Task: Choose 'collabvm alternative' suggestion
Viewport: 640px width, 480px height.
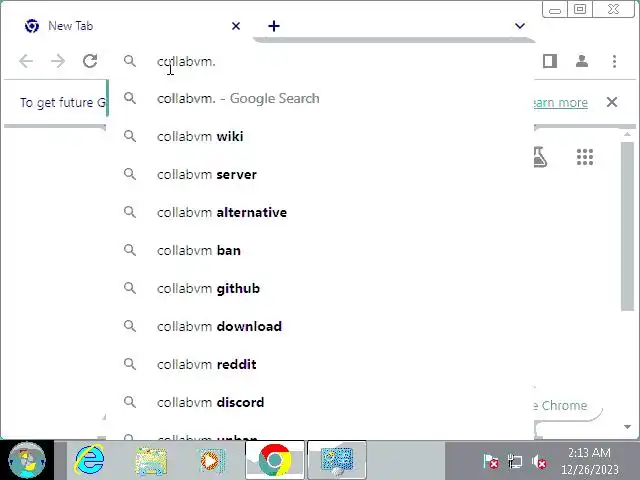Action: click(x=320, y=212)
